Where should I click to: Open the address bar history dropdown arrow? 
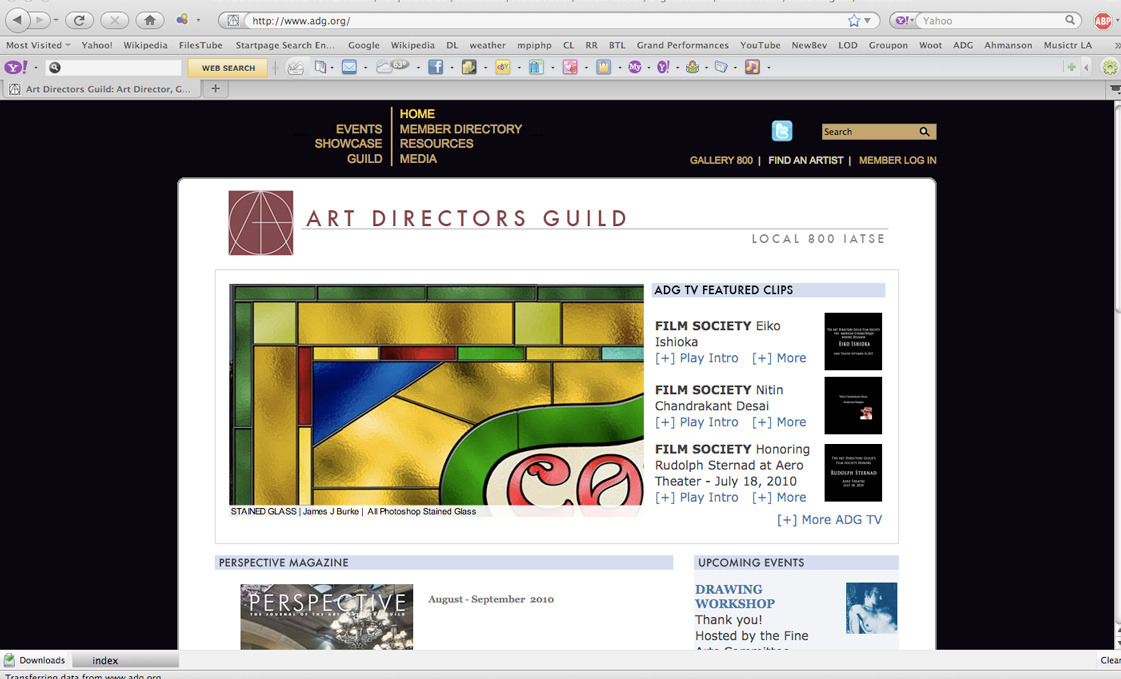868,21
